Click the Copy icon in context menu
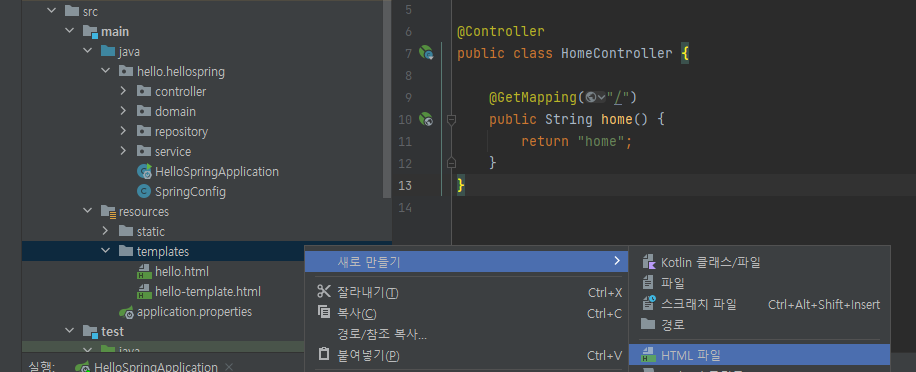The image size is (916, 372). click(x=324, y=312)
